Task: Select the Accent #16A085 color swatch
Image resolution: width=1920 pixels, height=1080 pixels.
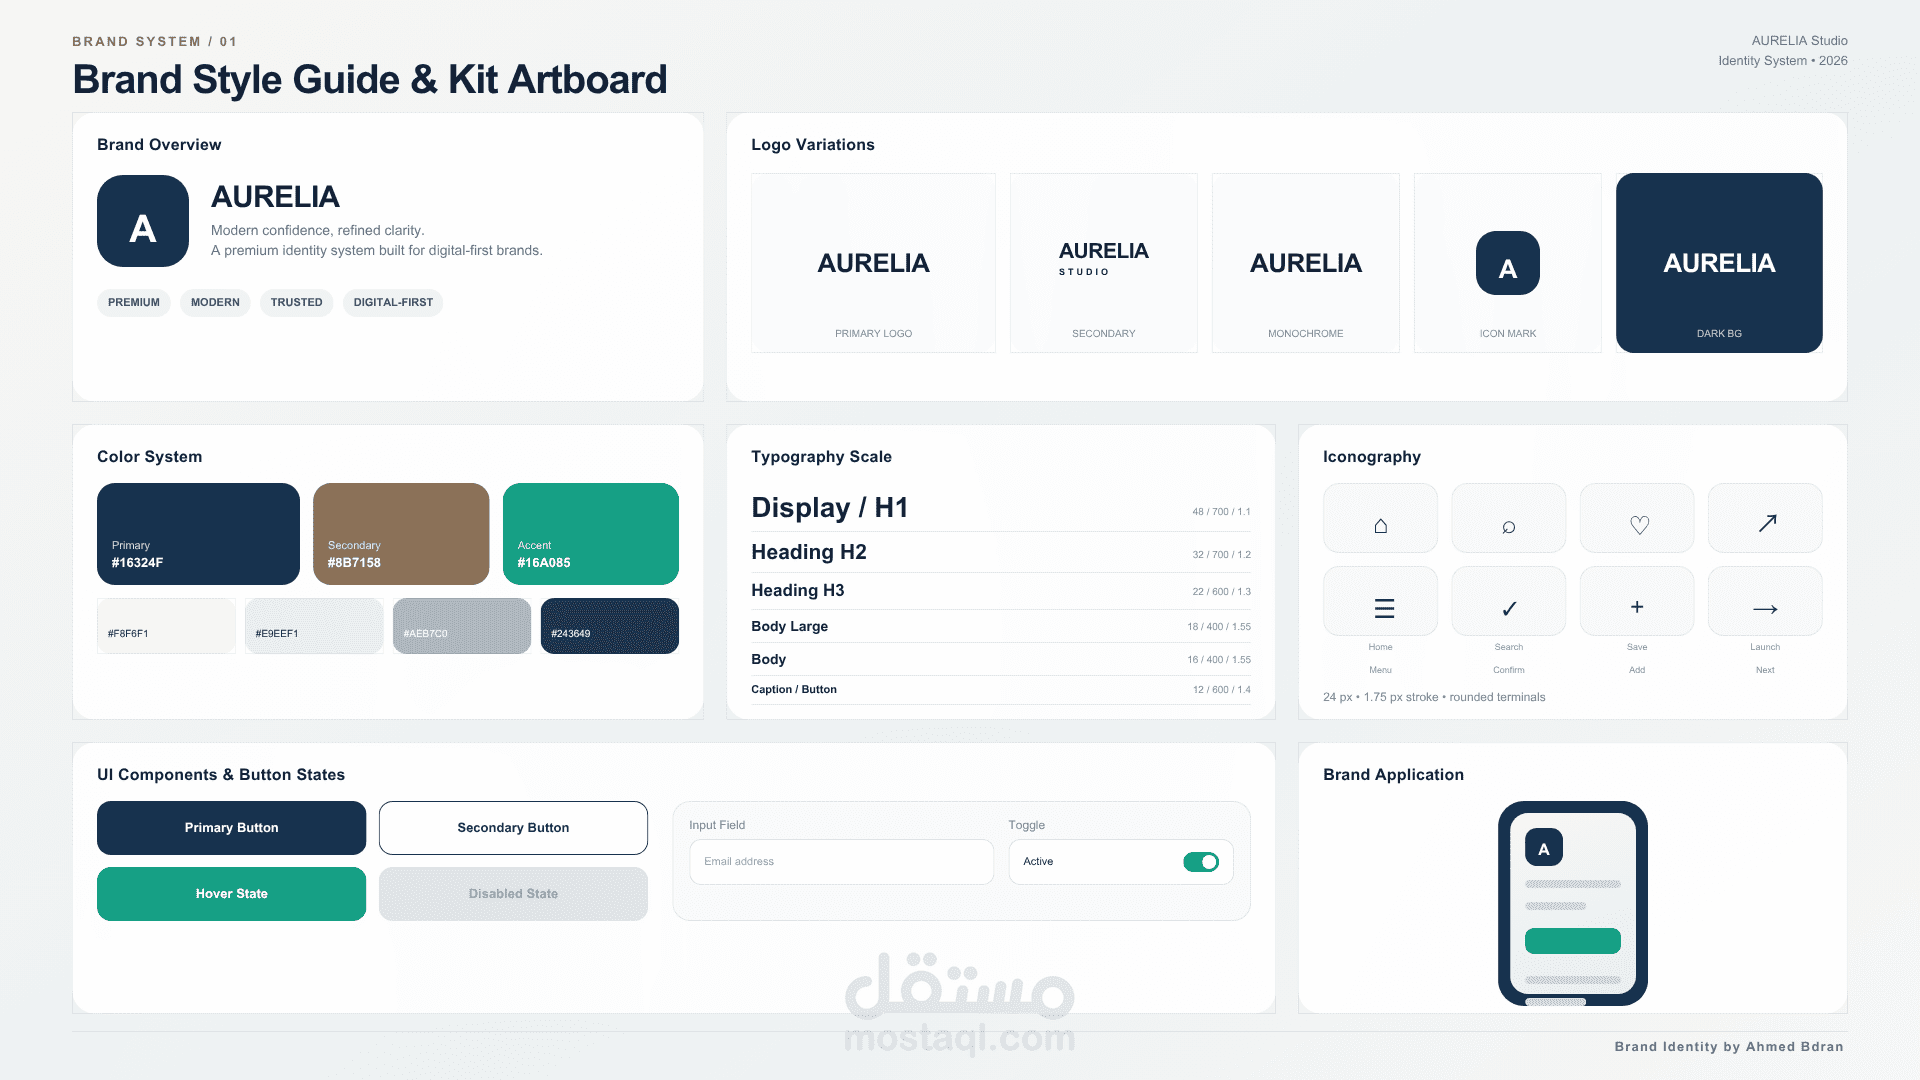Action: [x=591, y=534]
